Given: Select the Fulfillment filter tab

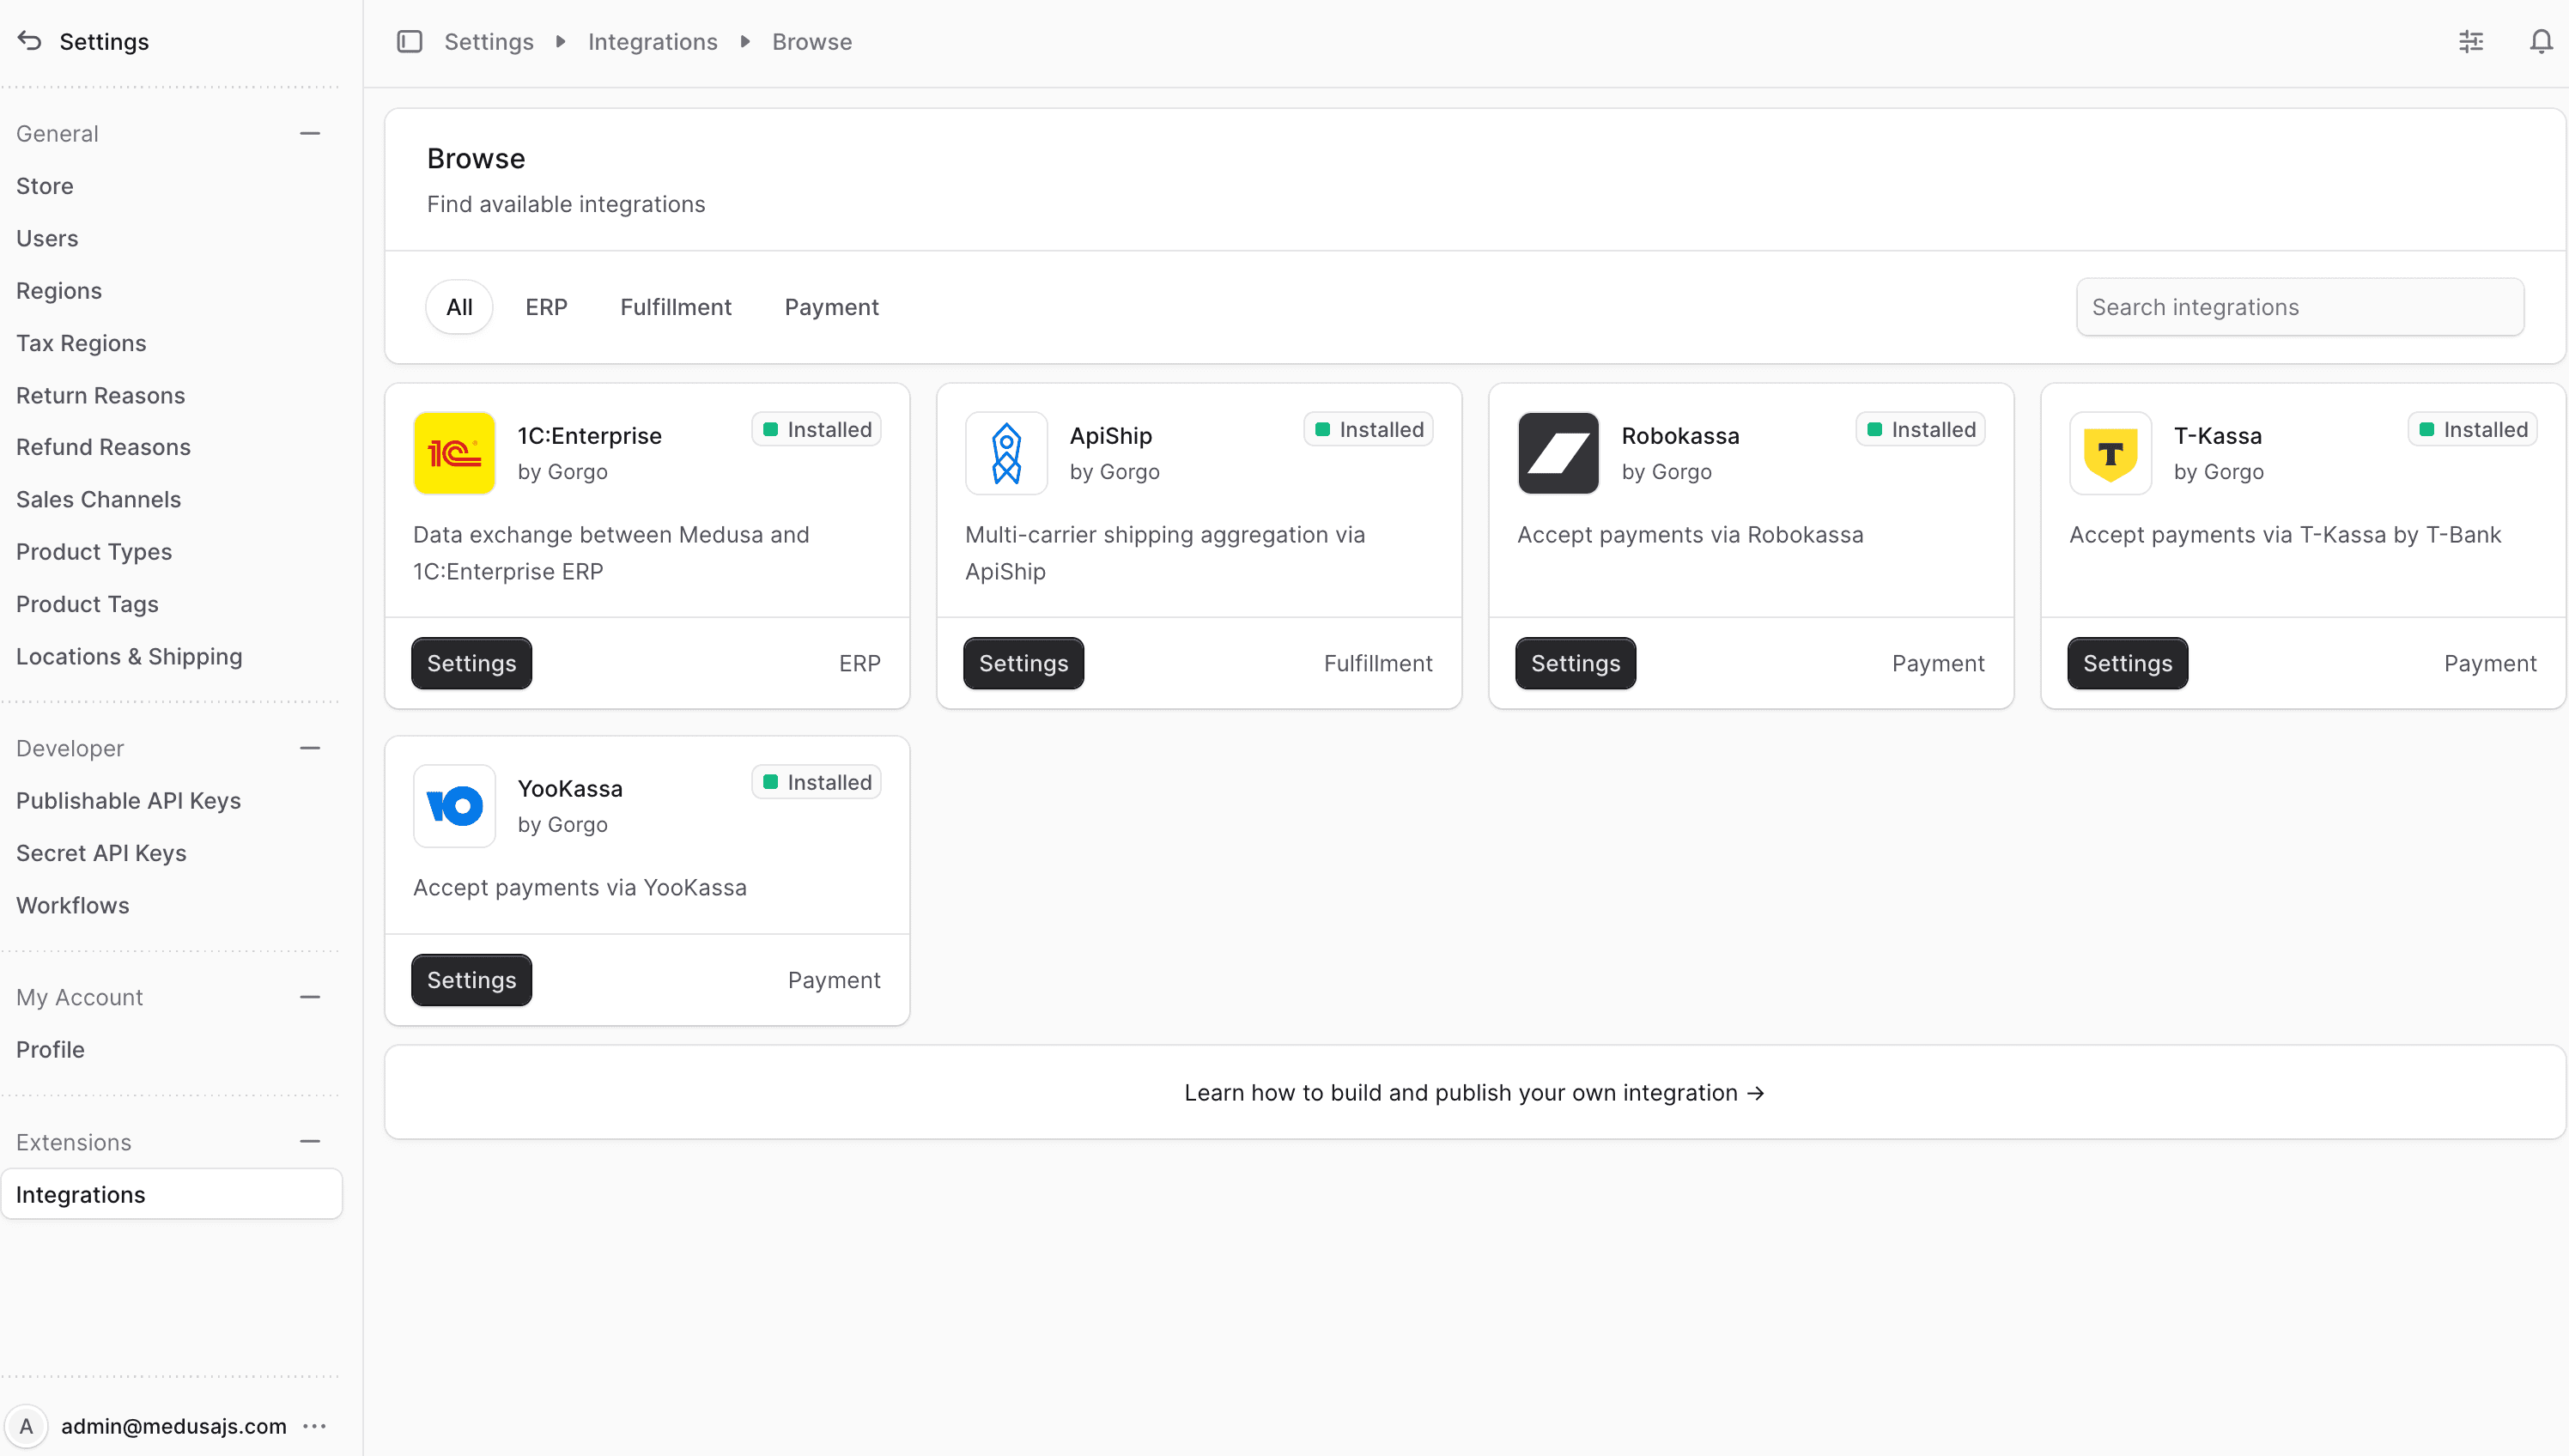Looking at the screenshot, I should (x=676, y=307).
